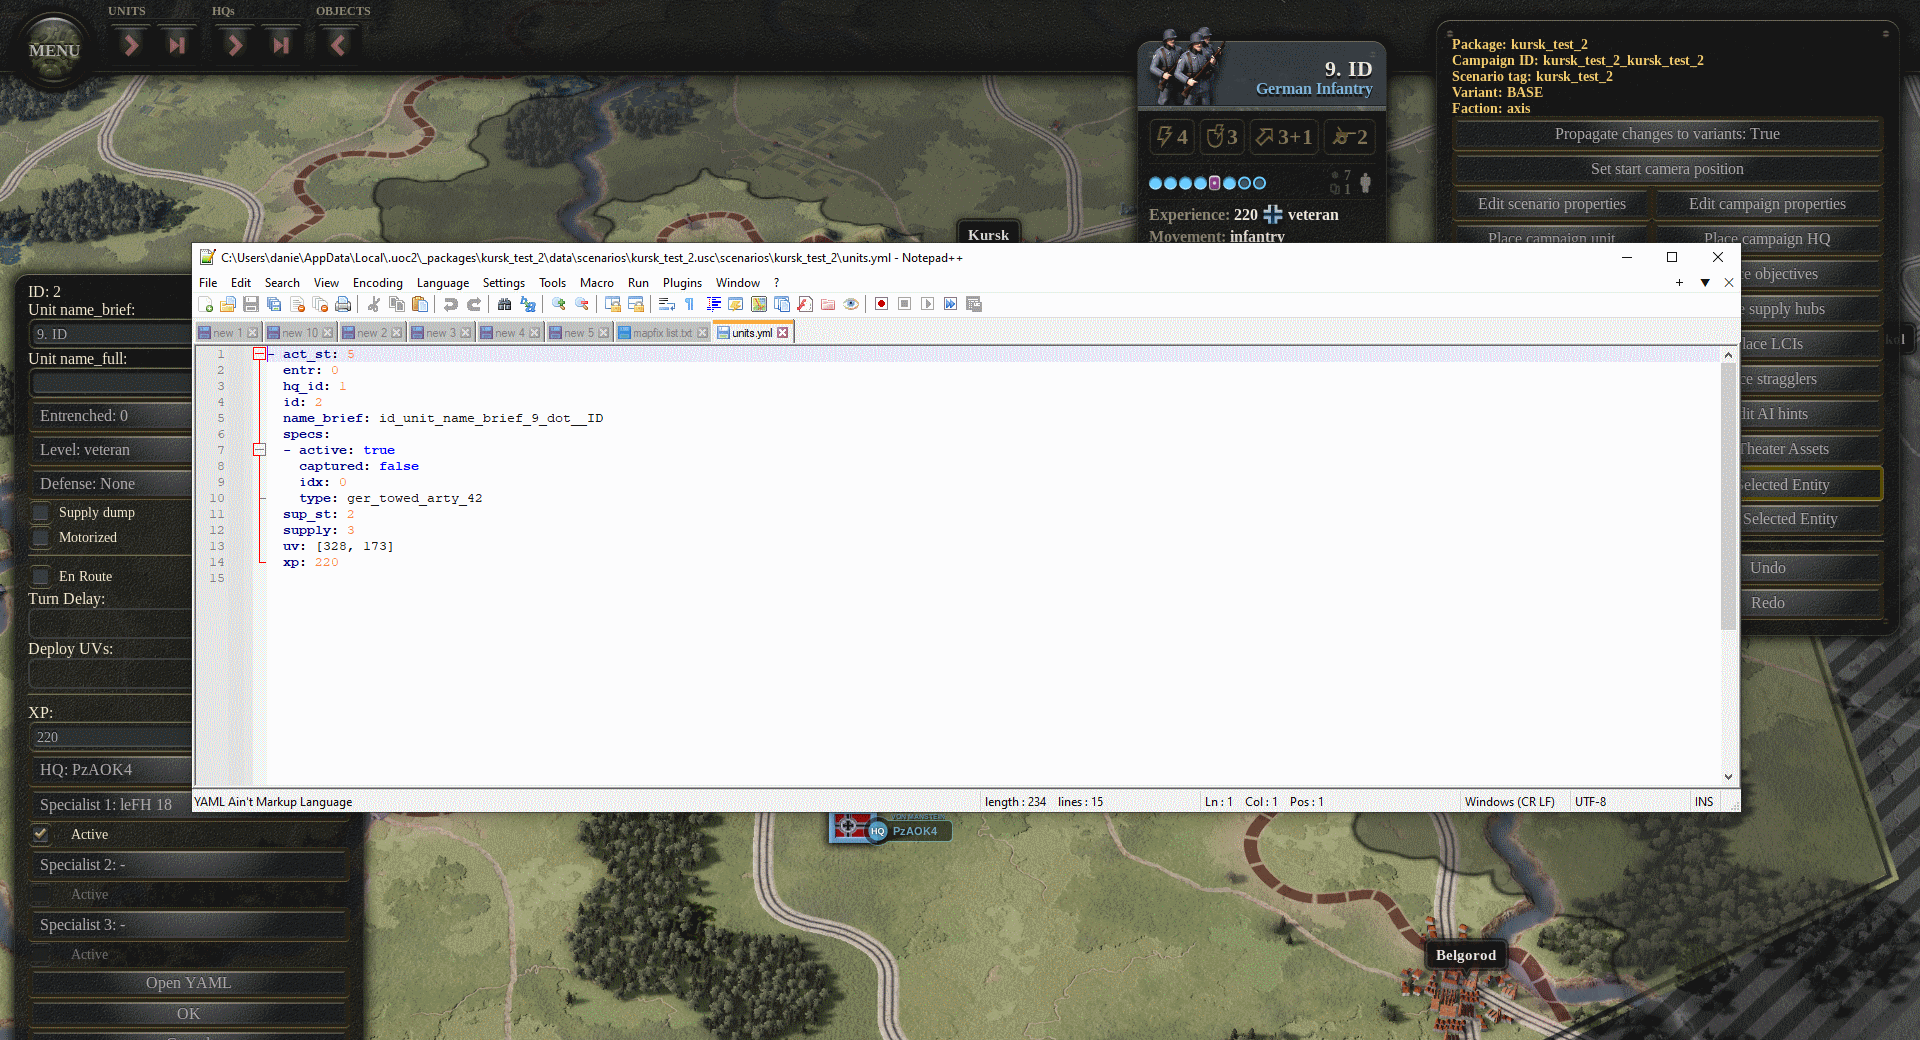Open the Specialist 3 selector

click(189, 925)
